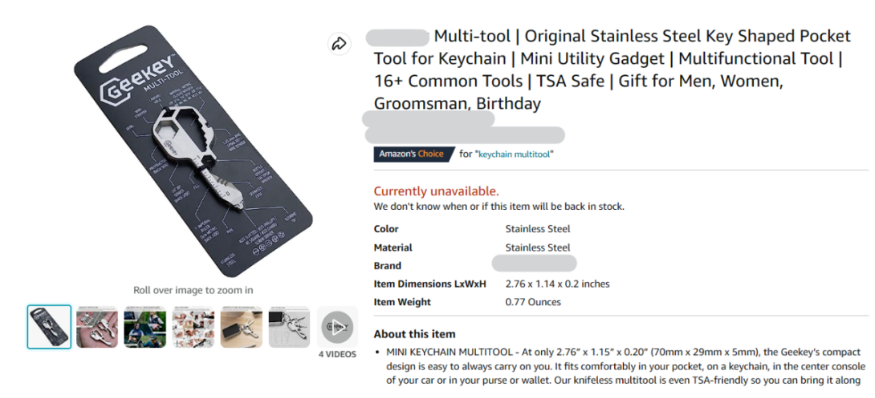Select the fifth thumbnail with car key fob
Screen dimensions: 875x398
[x=241, y=327]
